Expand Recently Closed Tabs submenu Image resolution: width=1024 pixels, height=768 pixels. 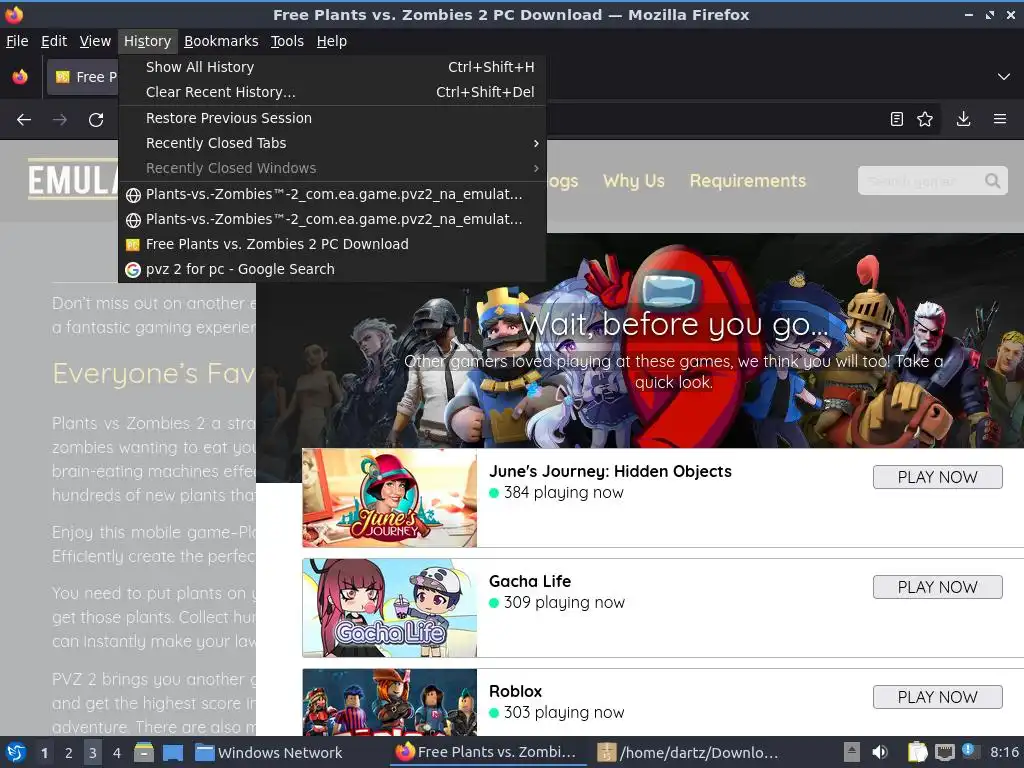[x=332, y=143]
